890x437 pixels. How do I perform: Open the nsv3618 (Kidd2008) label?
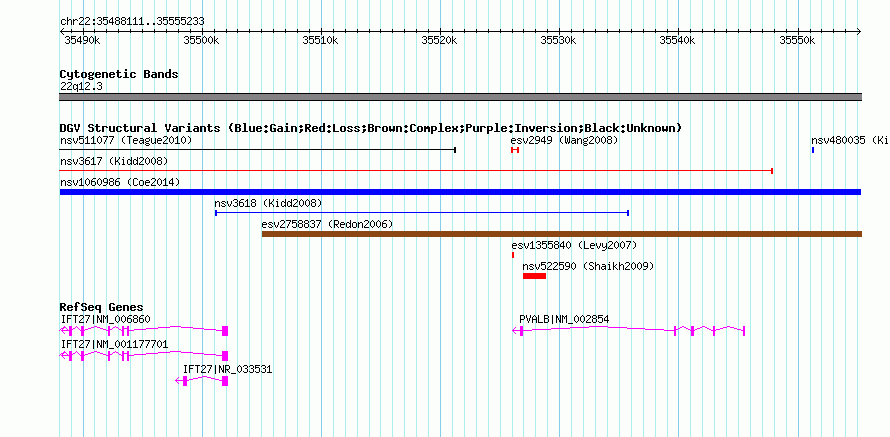click(268, 203)
